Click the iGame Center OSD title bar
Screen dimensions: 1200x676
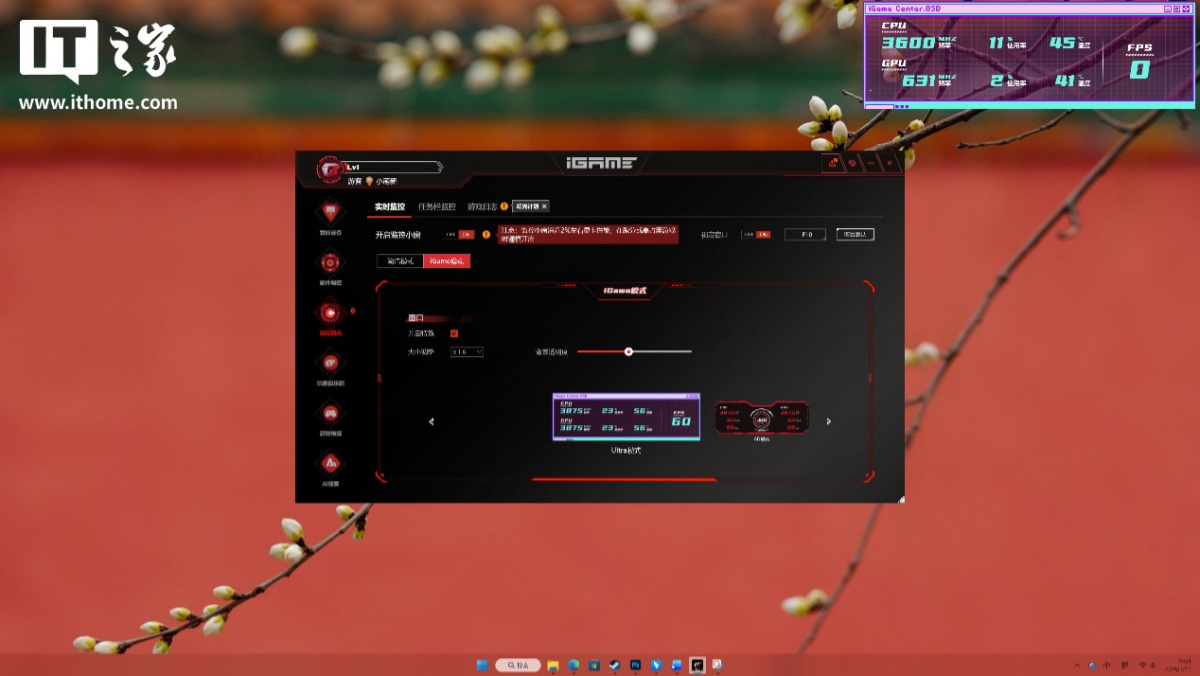click(x=1030, y=9)
